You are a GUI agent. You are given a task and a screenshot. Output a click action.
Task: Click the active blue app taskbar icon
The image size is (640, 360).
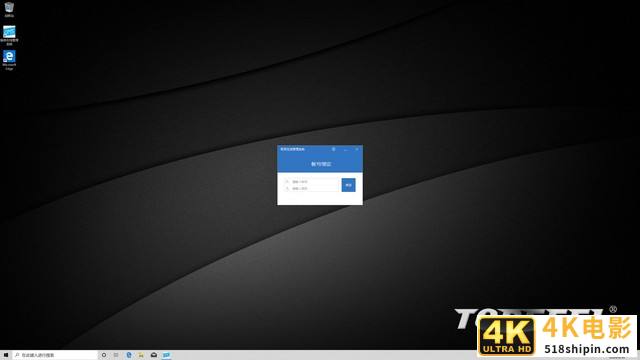(166, 355)
